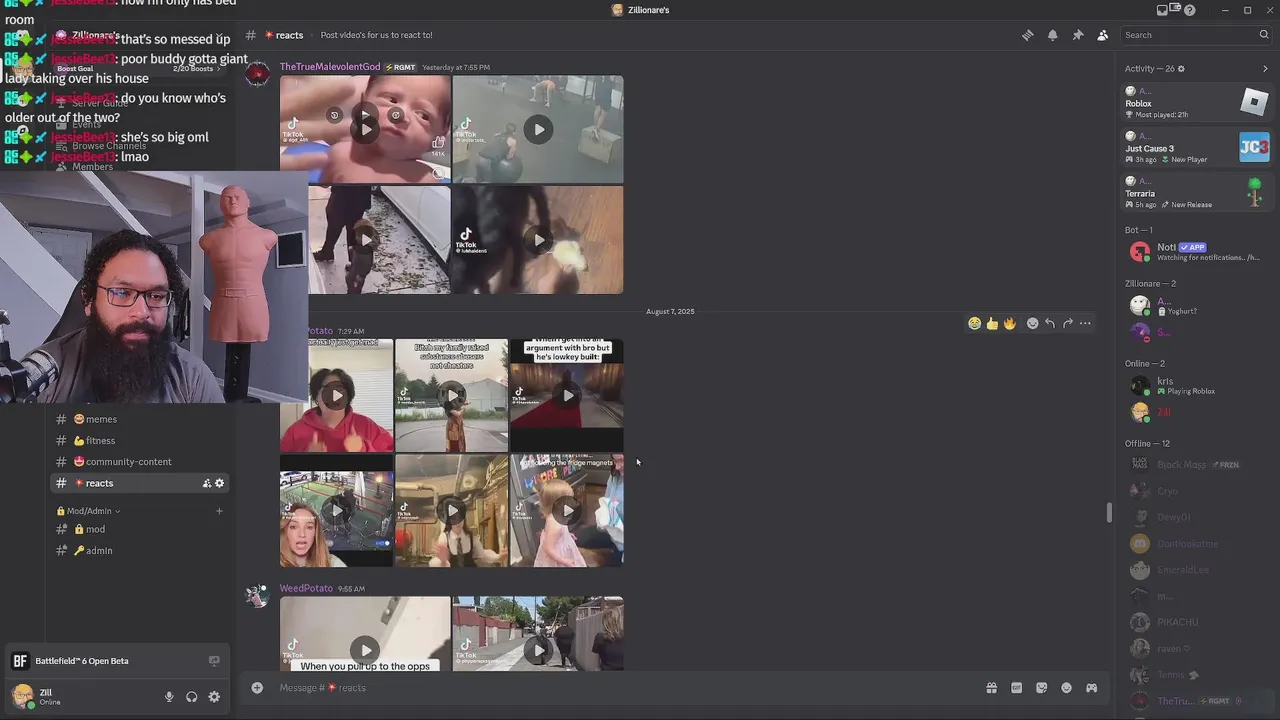Image resolution: width=1280 pixels, height=720 pixels.
Task: Toggle the member list
Action: click(1102, 35)
